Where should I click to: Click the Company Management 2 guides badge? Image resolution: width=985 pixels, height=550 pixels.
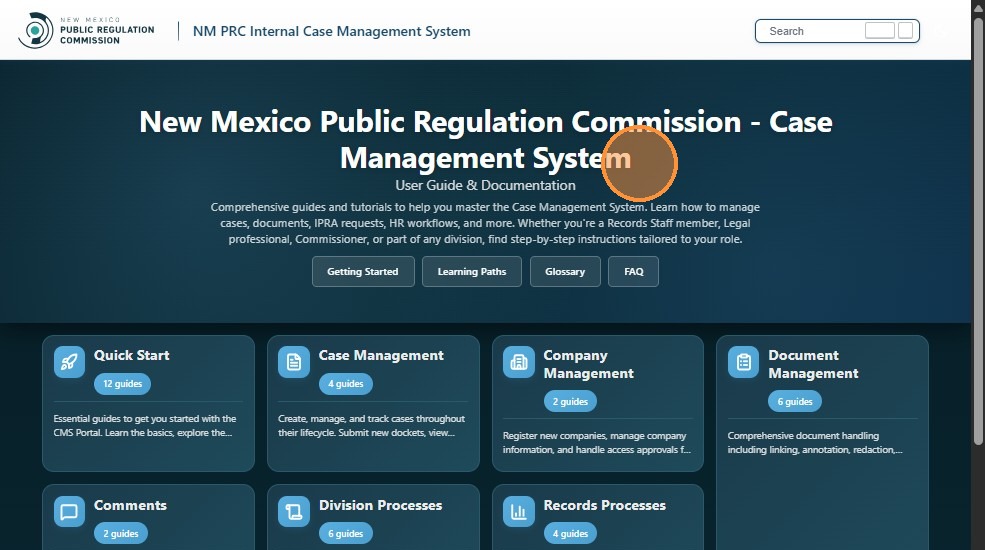(570, 401)
